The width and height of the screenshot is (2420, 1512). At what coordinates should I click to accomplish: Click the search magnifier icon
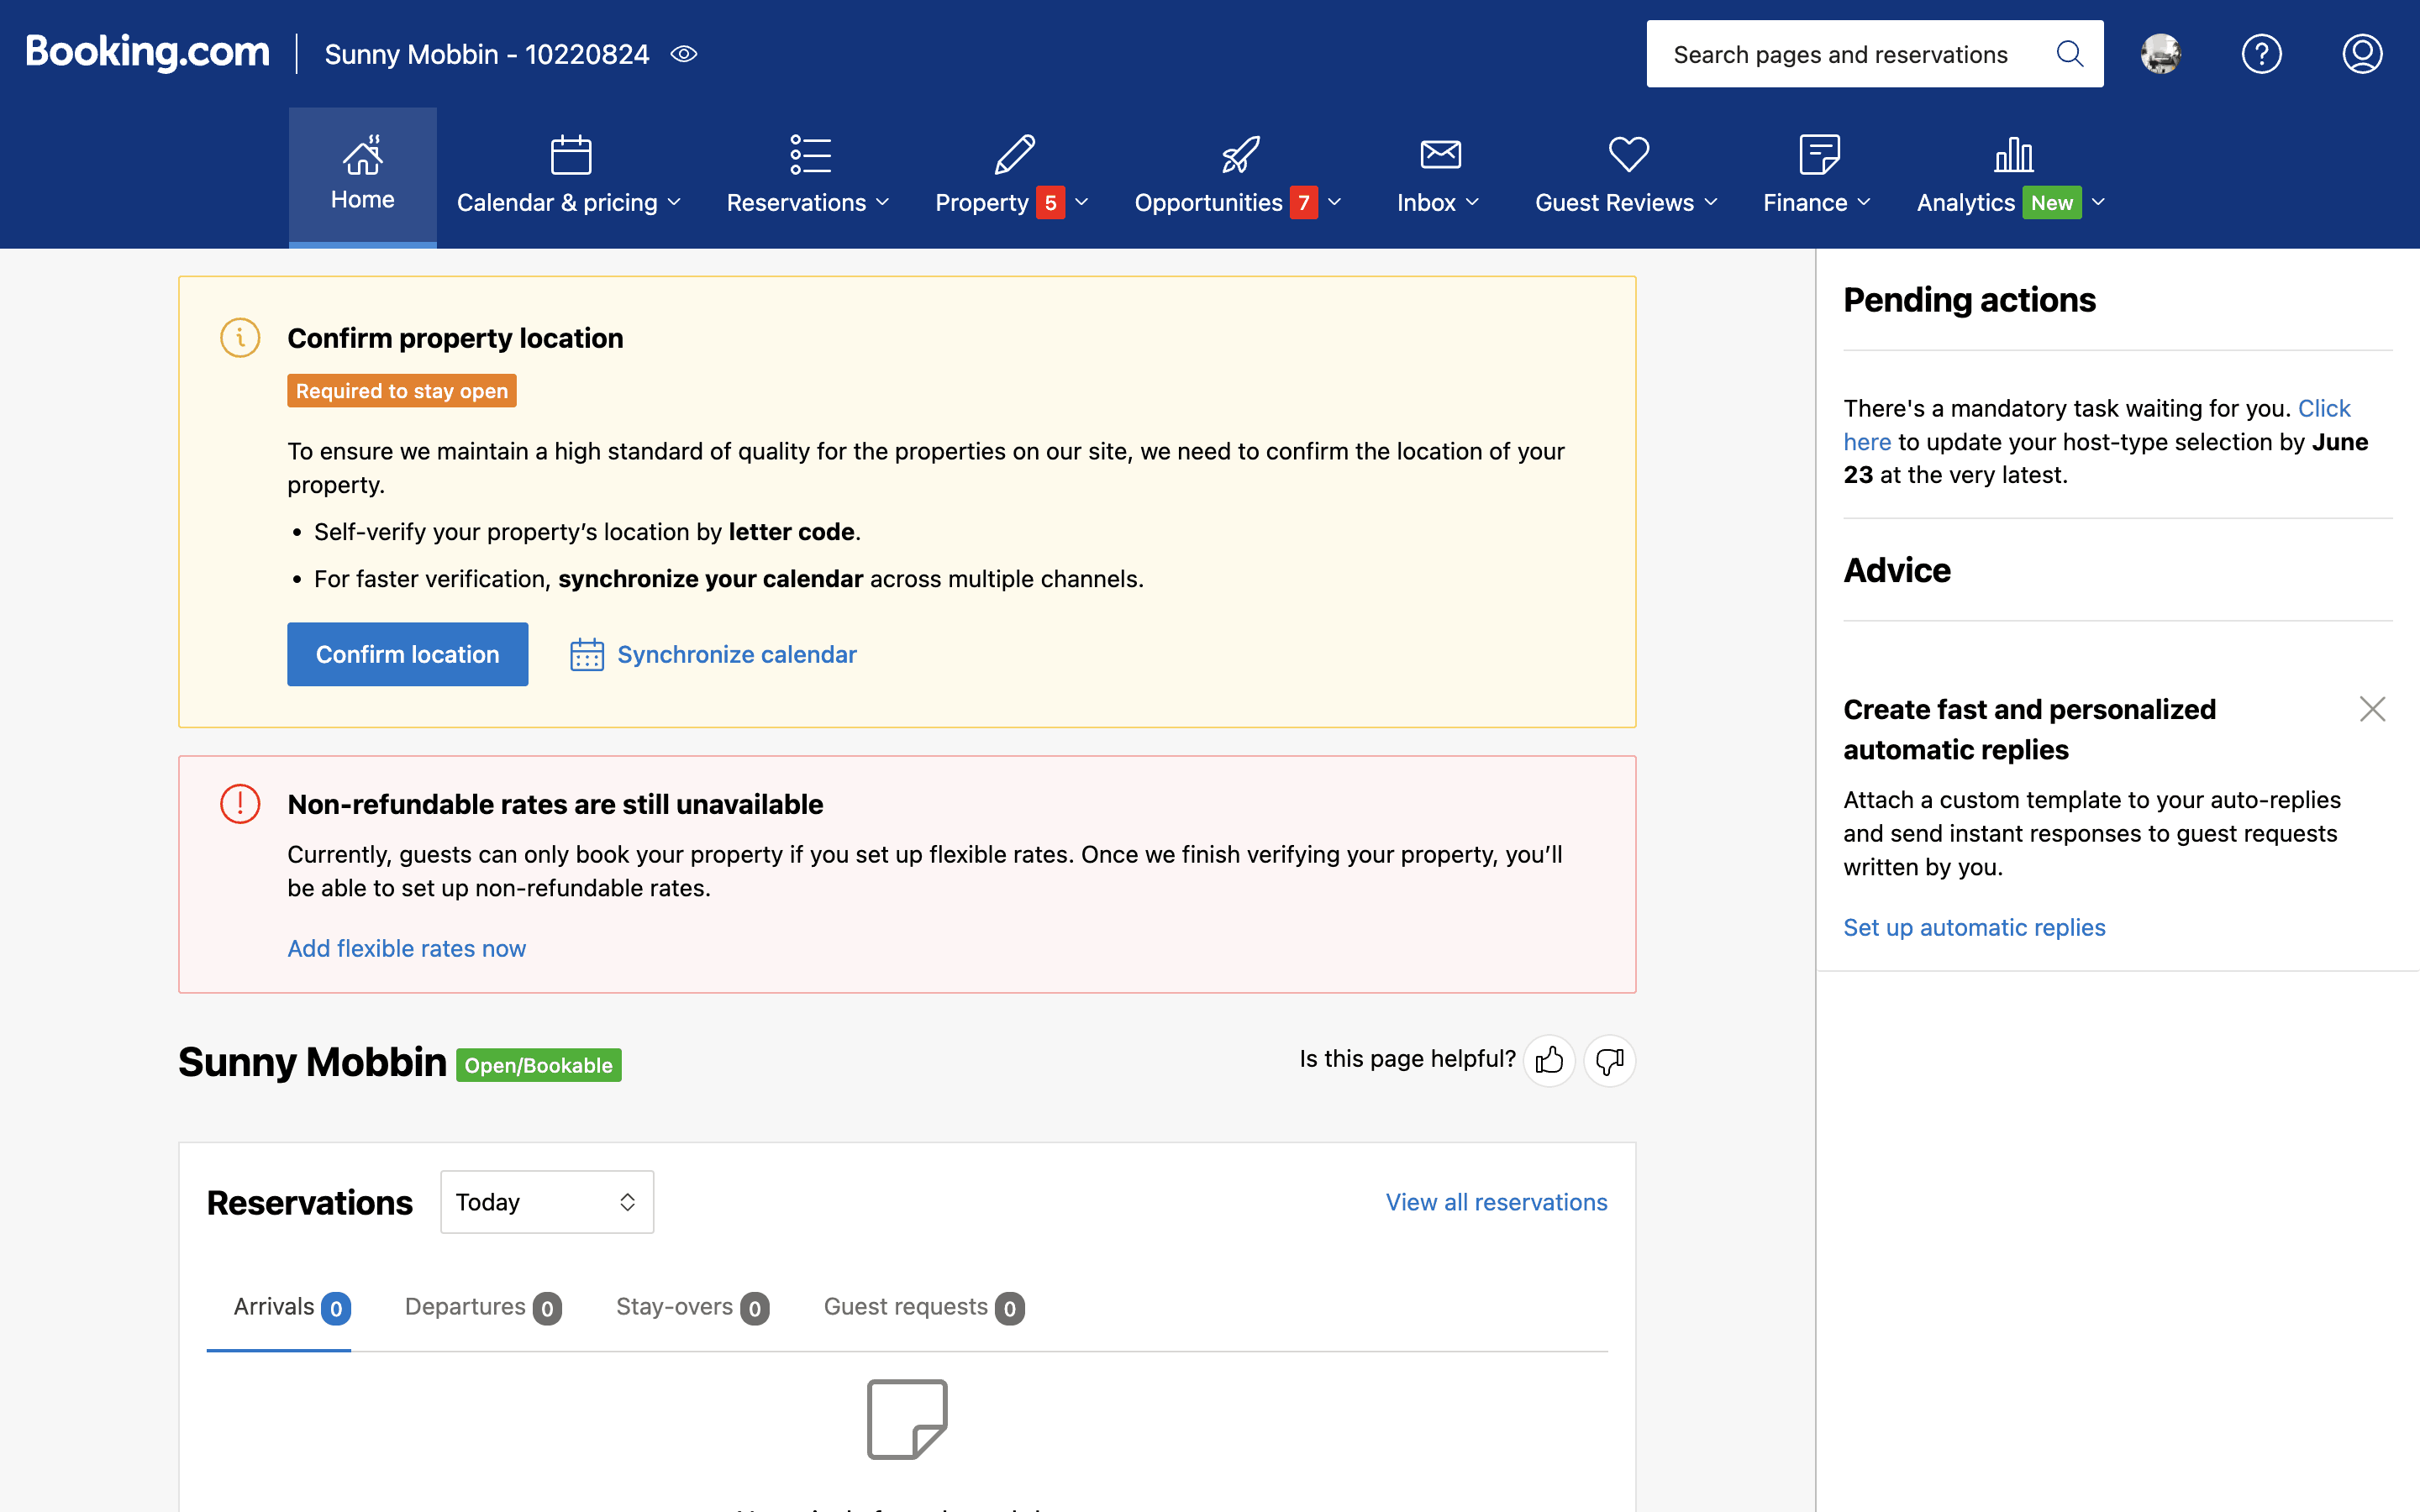[2069, 54]
